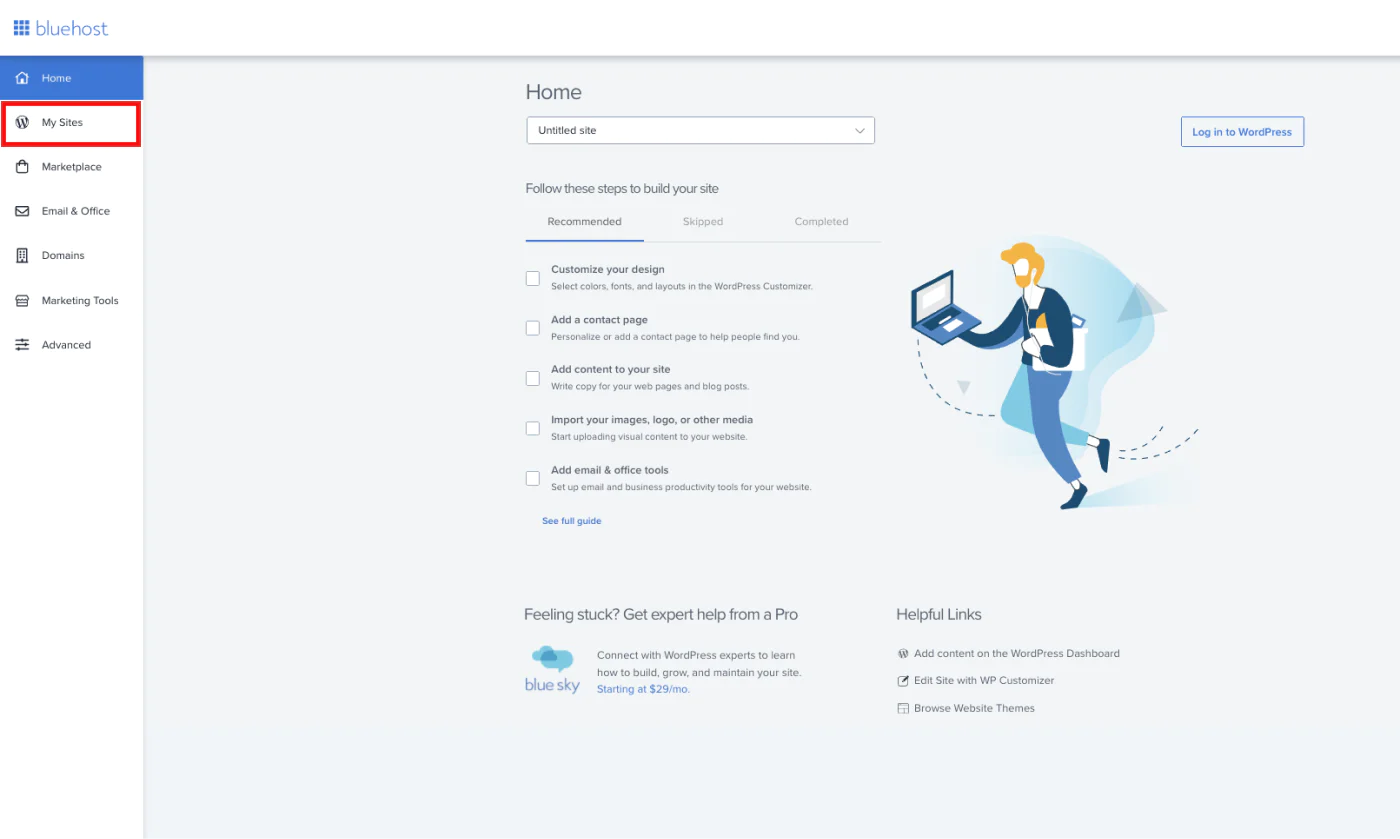Click the Add a contact page step title
This screenshot has height=839, width=1400.
(599, 320)
